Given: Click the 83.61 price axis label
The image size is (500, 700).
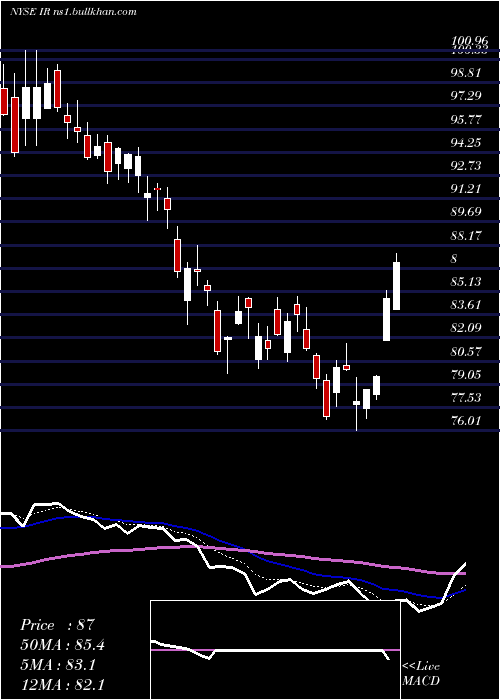Looking at the screenshot, I should (466, 305).
